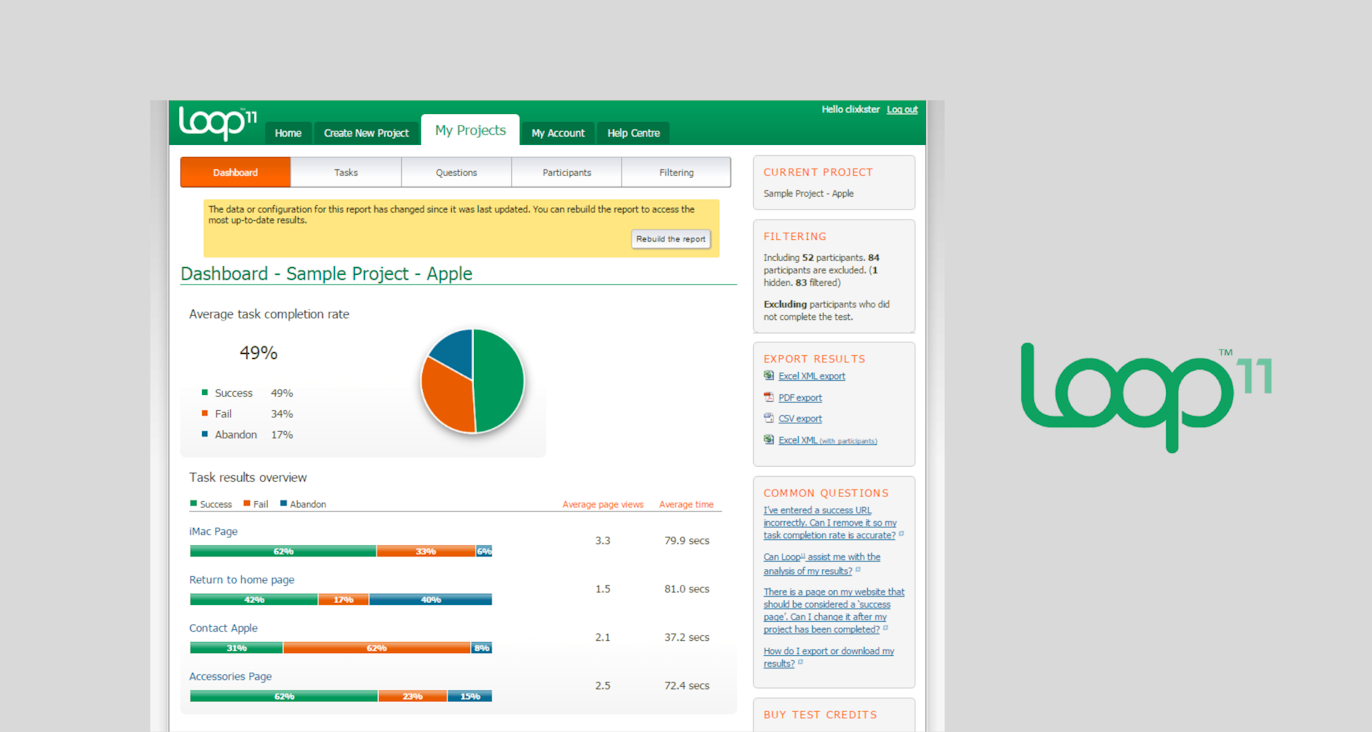Viewport: 1372px width, 732px height.
Task: Open the My Account section
Action: (x=558, y=133)
